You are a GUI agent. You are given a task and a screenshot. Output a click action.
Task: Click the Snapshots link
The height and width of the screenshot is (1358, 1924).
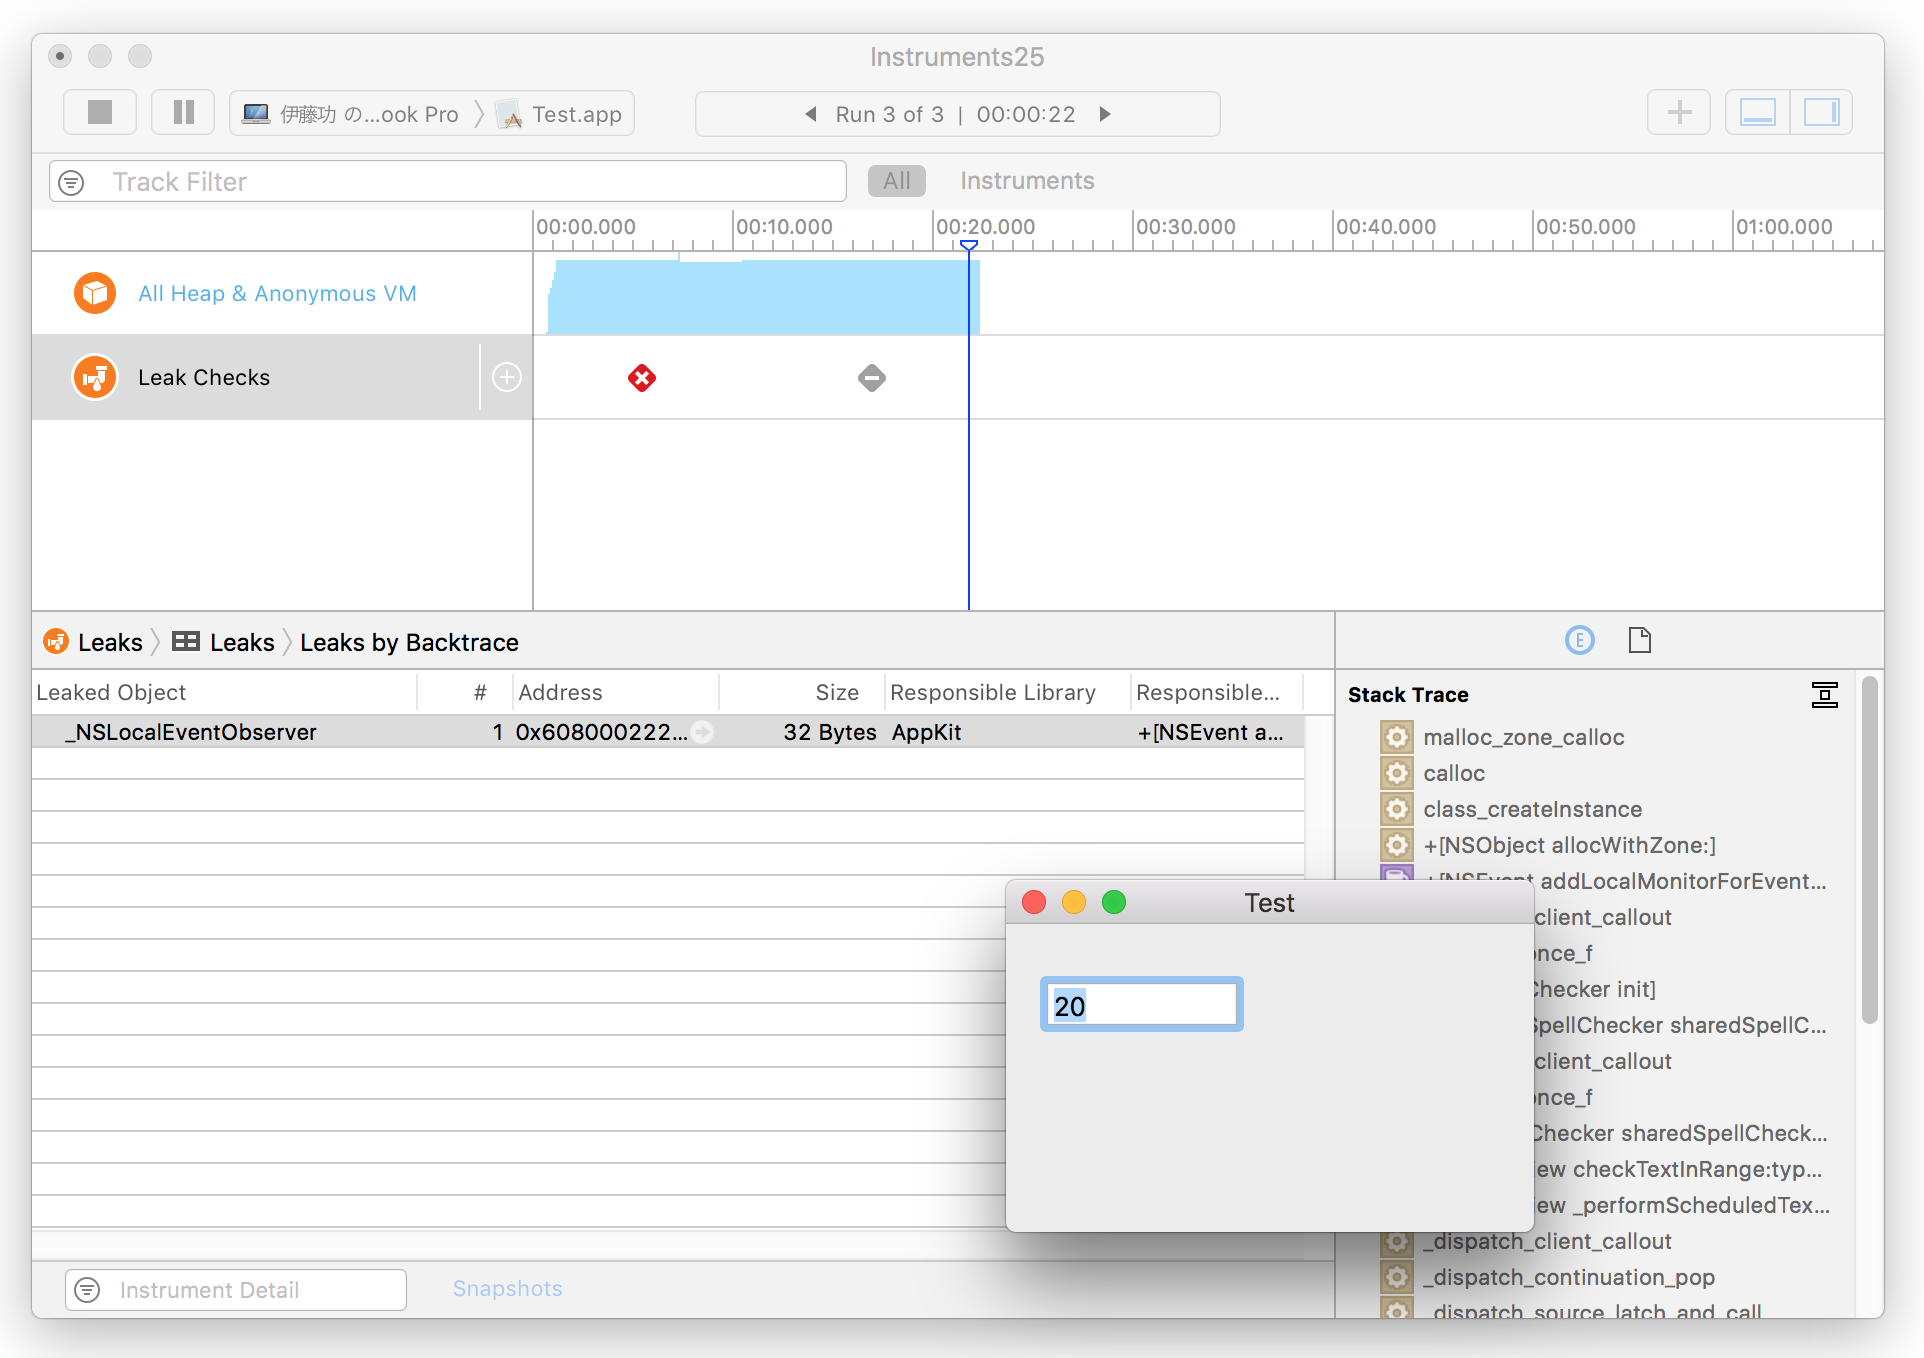pos(507,1289)
